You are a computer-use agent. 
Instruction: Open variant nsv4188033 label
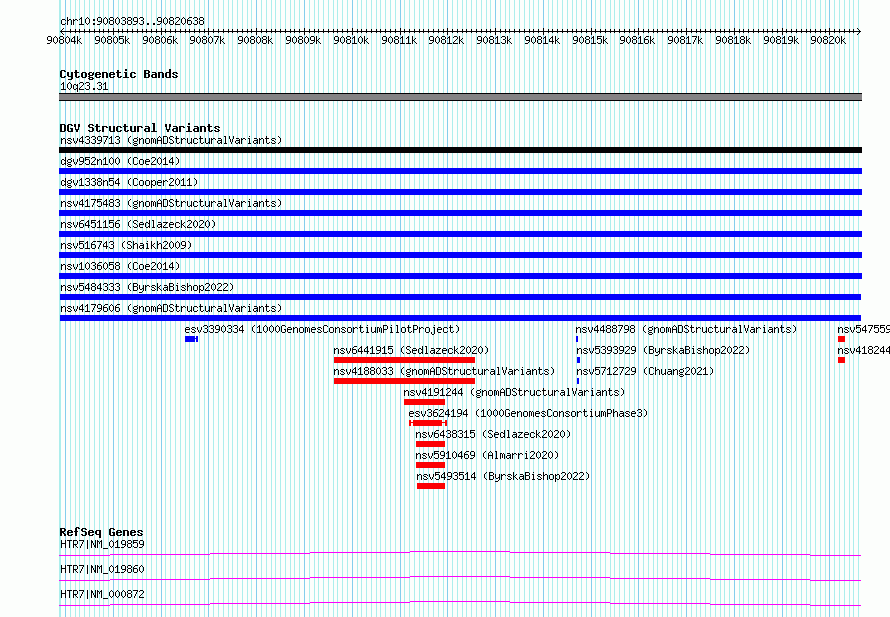(444, 371)
